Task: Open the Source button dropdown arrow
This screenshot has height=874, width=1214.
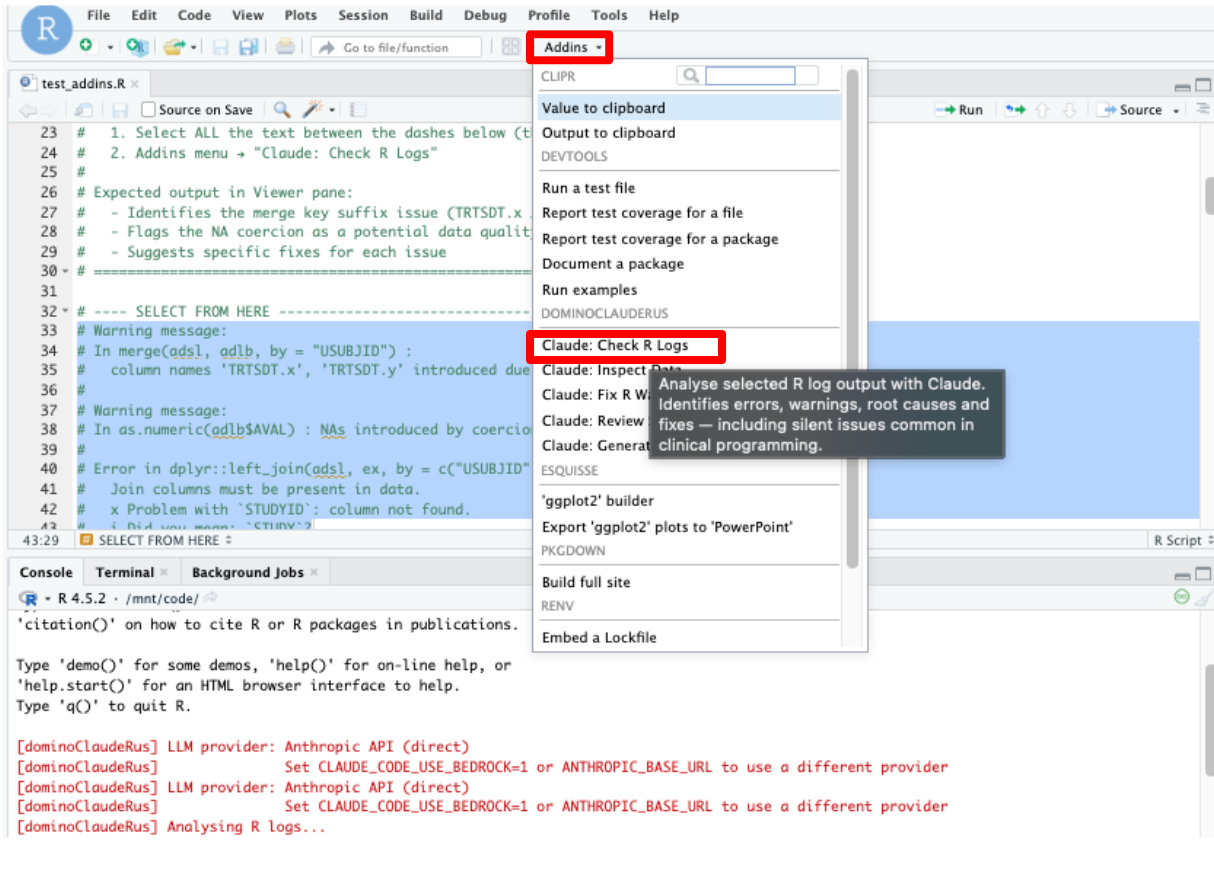Action: (1176, 110)
